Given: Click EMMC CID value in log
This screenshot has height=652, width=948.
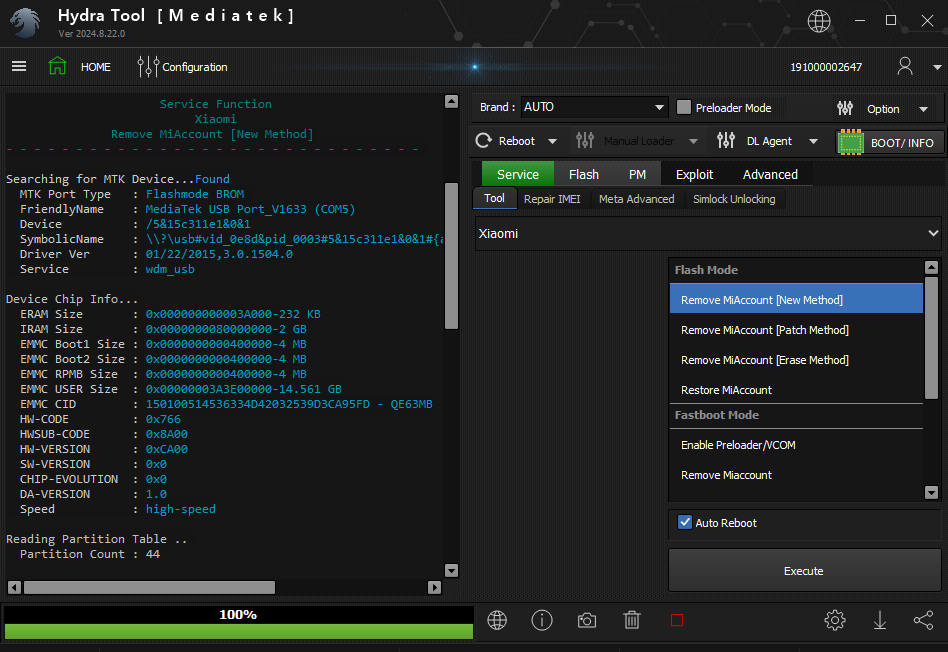Looking at the screenshot, I should pyautogui.click(x=289, y=404).
